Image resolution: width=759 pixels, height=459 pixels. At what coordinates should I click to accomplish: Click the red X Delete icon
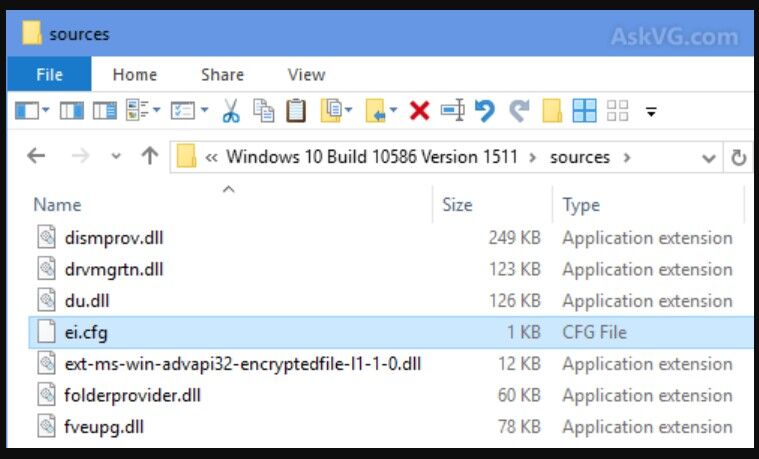[x=420, y=111]
